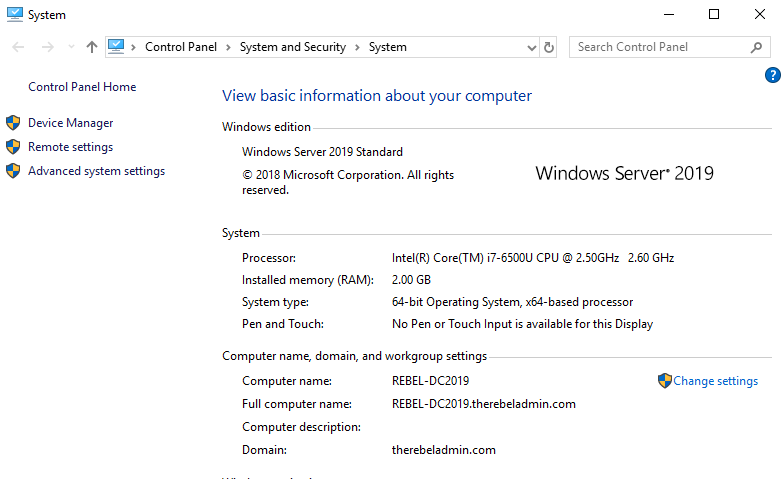Click the Windows Server 2019 logo
The height and width of the screenshot is (479, 782).
[624, 173]
